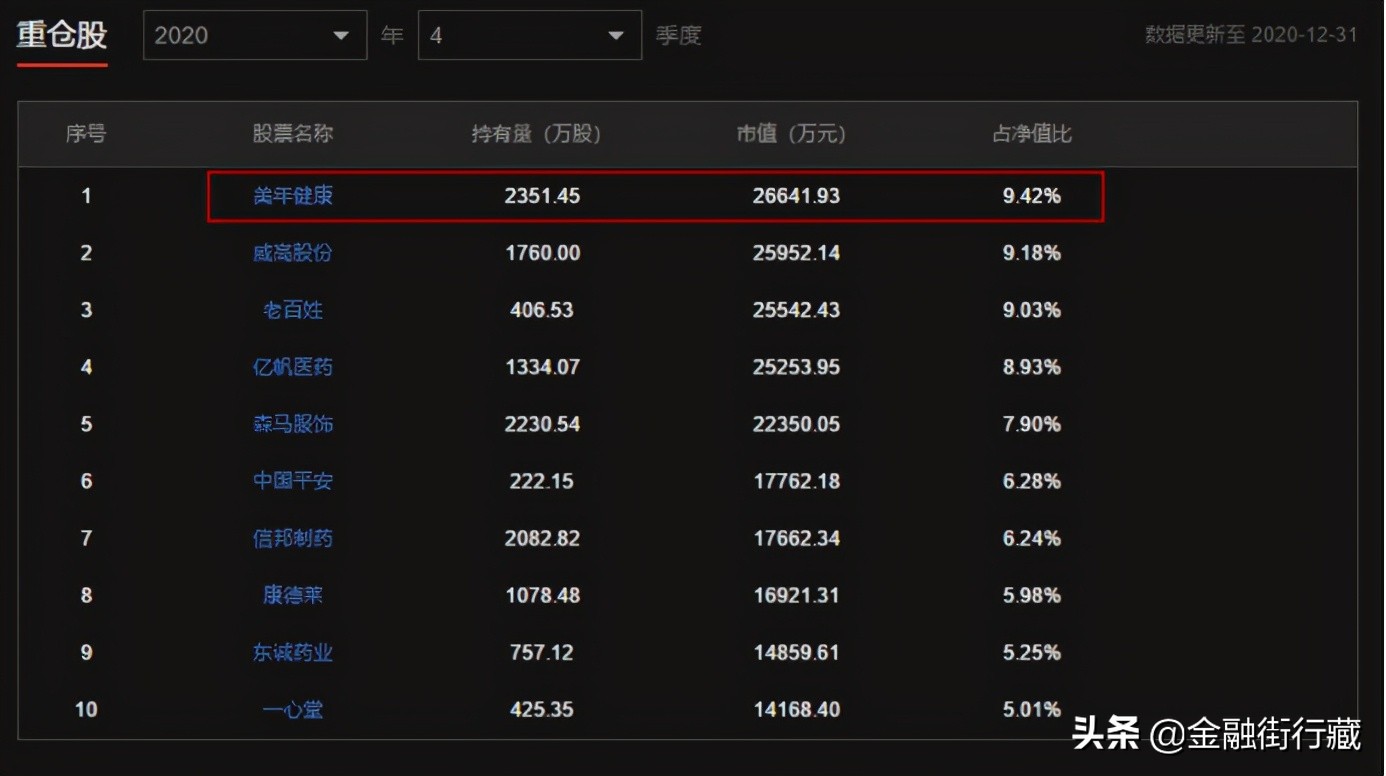Select holding amount 406.53
This screenshot has height=776, width=1386.
coord(542,310)
